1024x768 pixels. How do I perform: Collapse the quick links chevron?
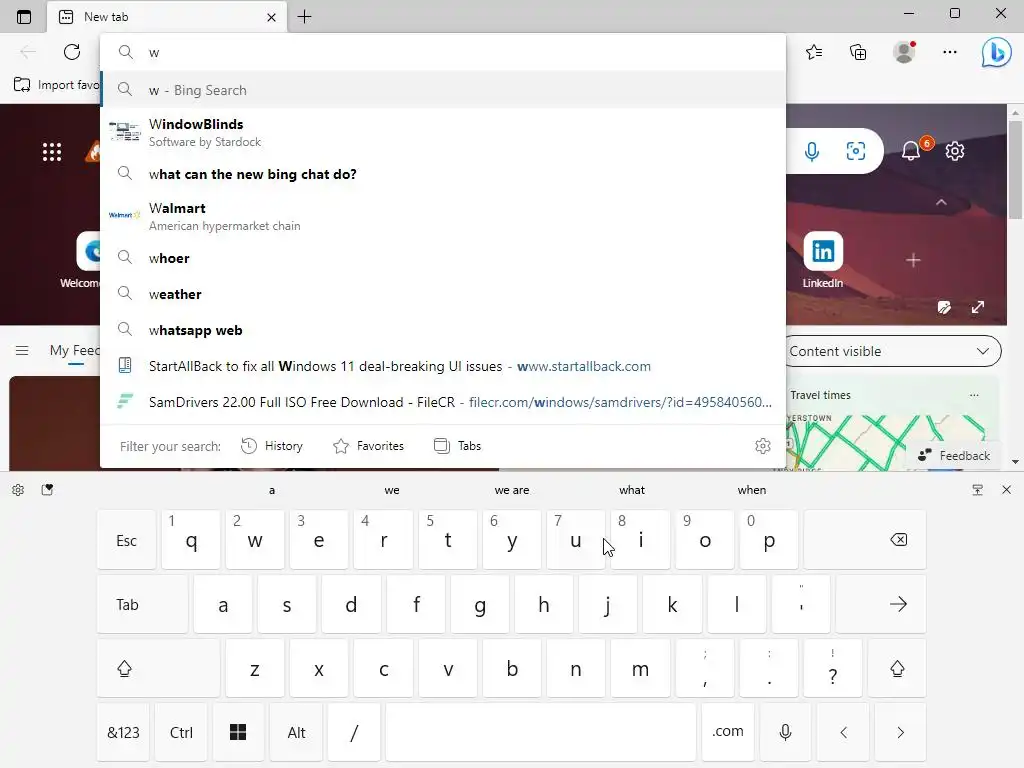pyautogui.click(x=941, y=202)
